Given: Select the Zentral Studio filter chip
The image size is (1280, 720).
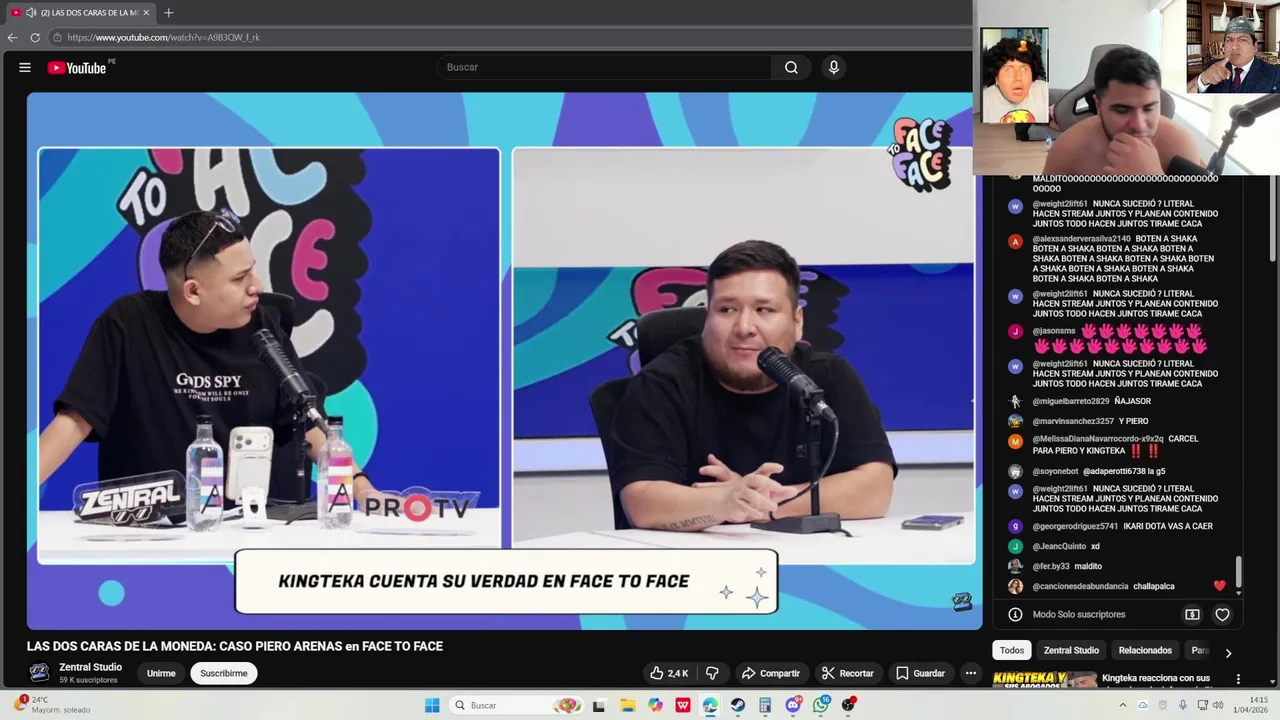Looking at the screenshot, I should [1071, 650].
